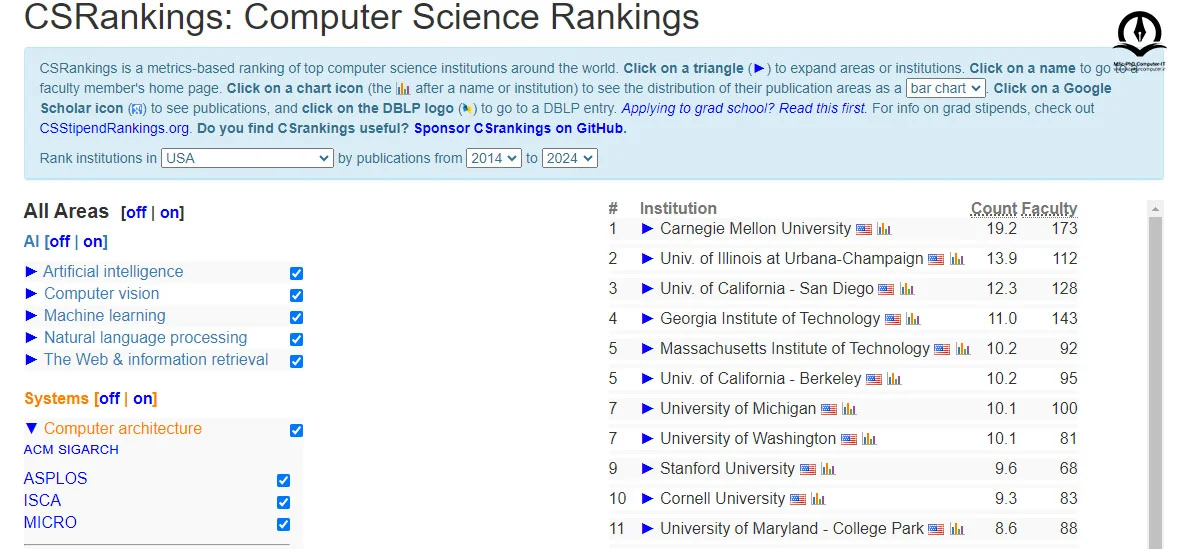The height and width of the screenshot is (549, 1180).
Task: Open chart icon for Univ. of California - San Diego
Action: point(907,290)
